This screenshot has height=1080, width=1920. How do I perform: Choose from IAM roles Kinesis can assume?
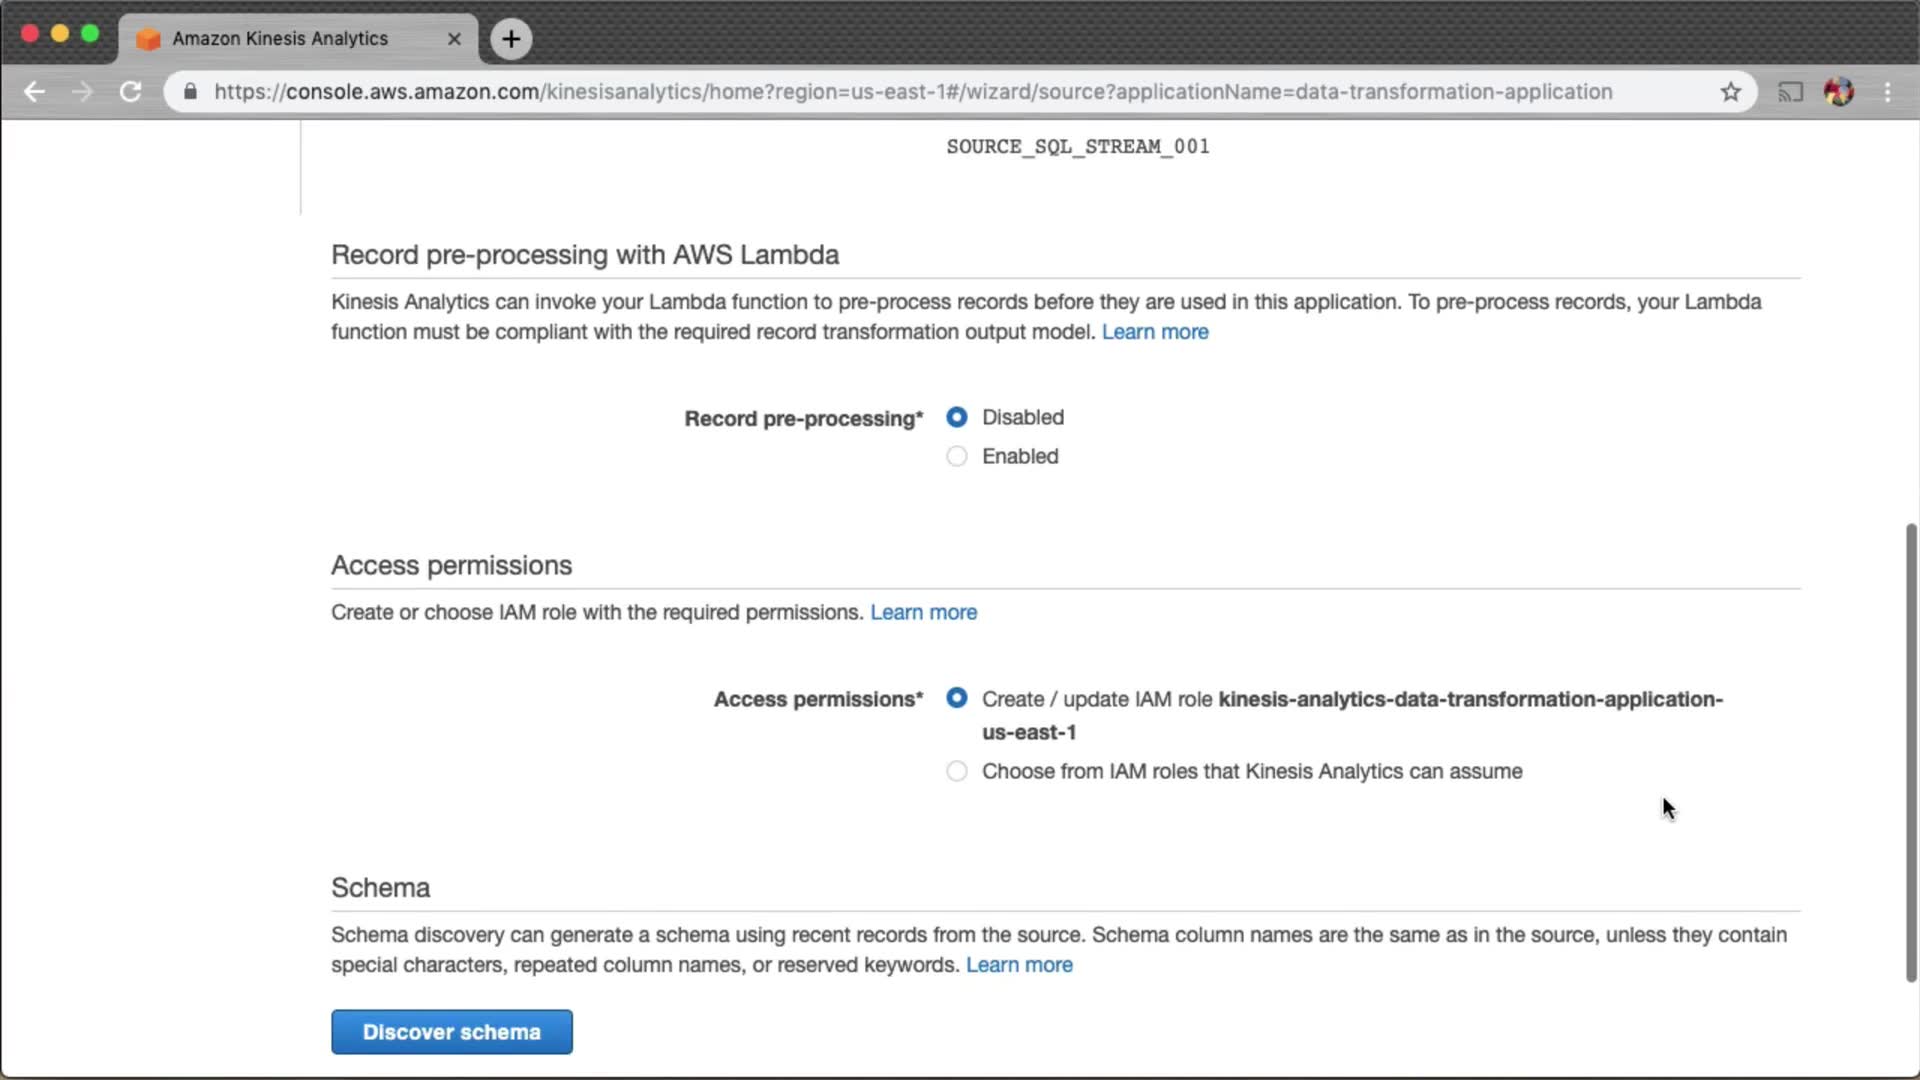coord(957,771)
